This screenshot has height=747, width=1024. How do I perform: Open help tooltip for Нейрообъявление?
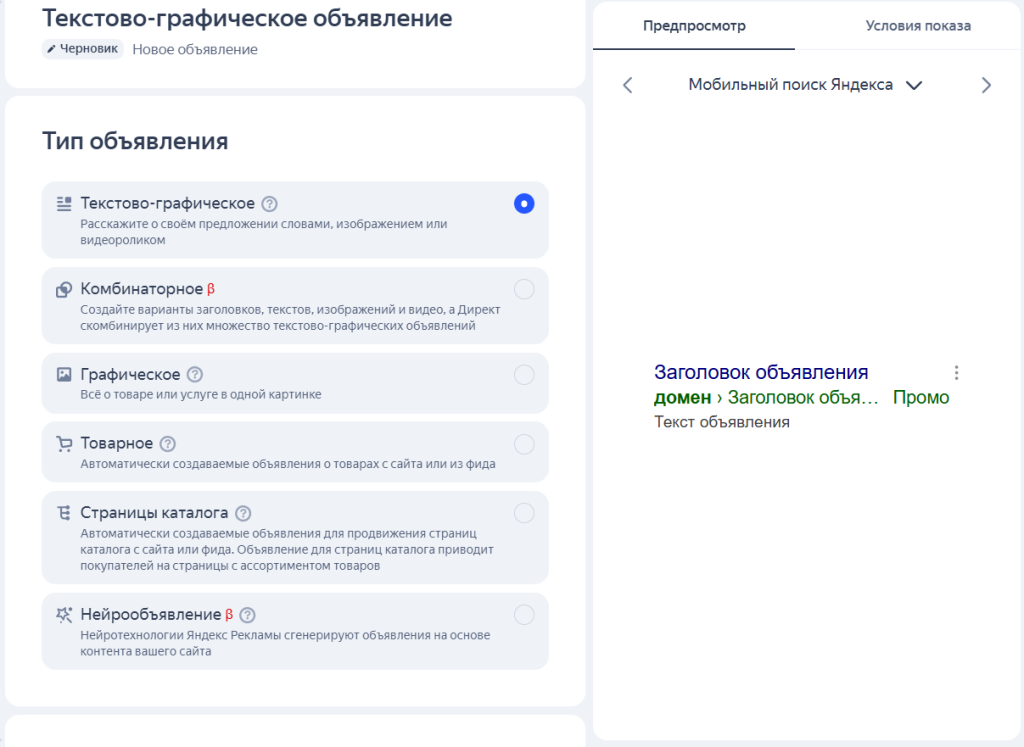click(248, 615)
